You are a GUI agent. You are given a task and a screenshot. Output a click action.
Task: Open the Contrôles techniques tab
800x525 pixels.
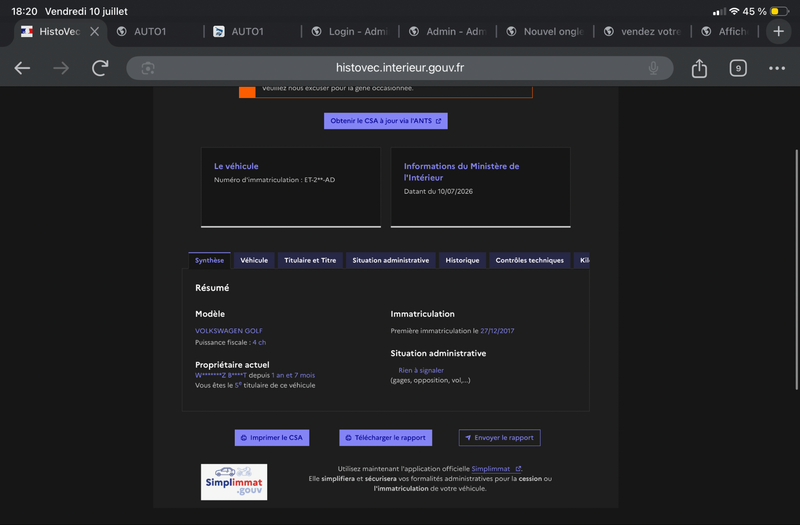530,260
